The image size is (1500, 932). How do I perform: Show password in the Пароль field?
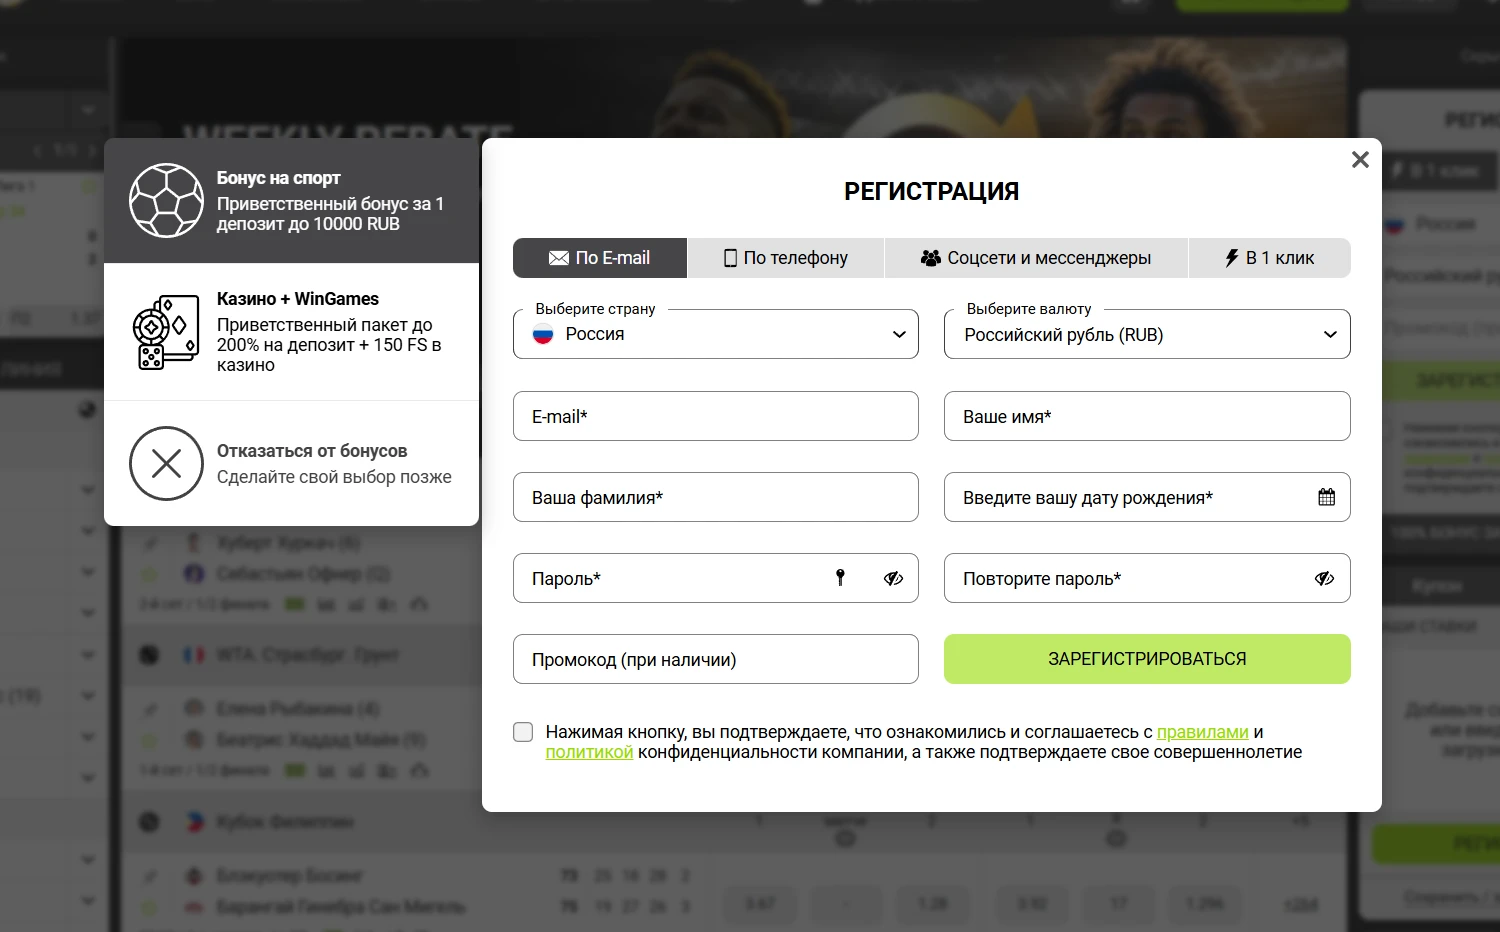click(x=893, y=578)
